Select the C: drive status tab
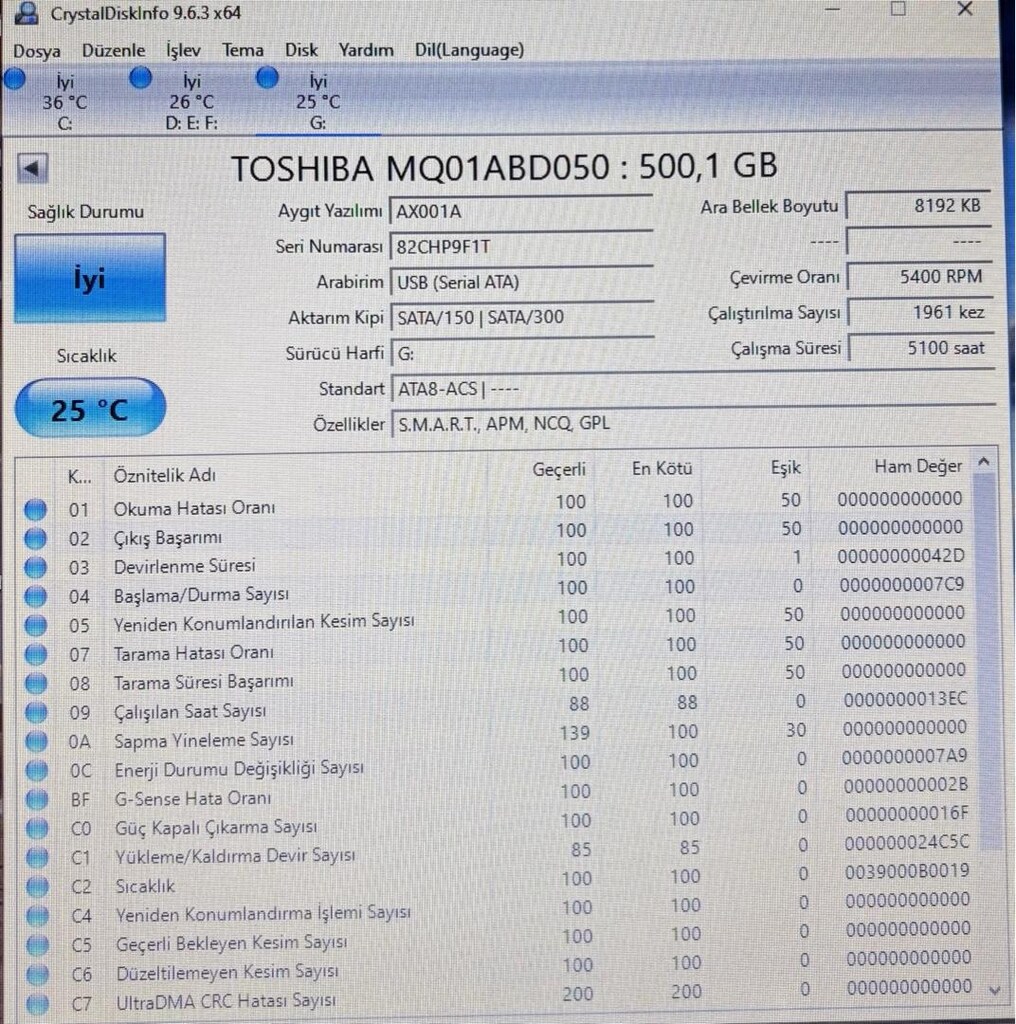This screenshot has width=1016, height=1024. [x=63, y=101]
